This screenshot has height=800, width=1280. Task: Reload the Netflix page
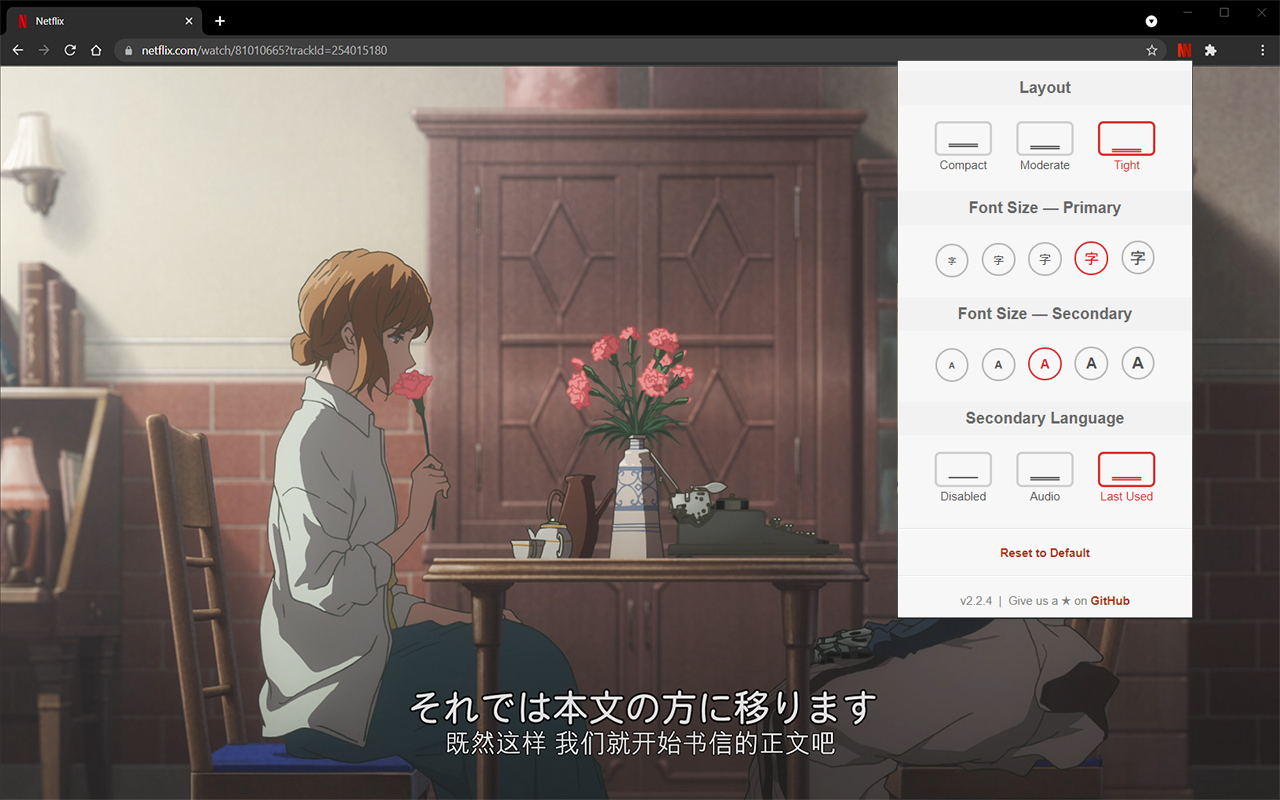coord(70,50)
